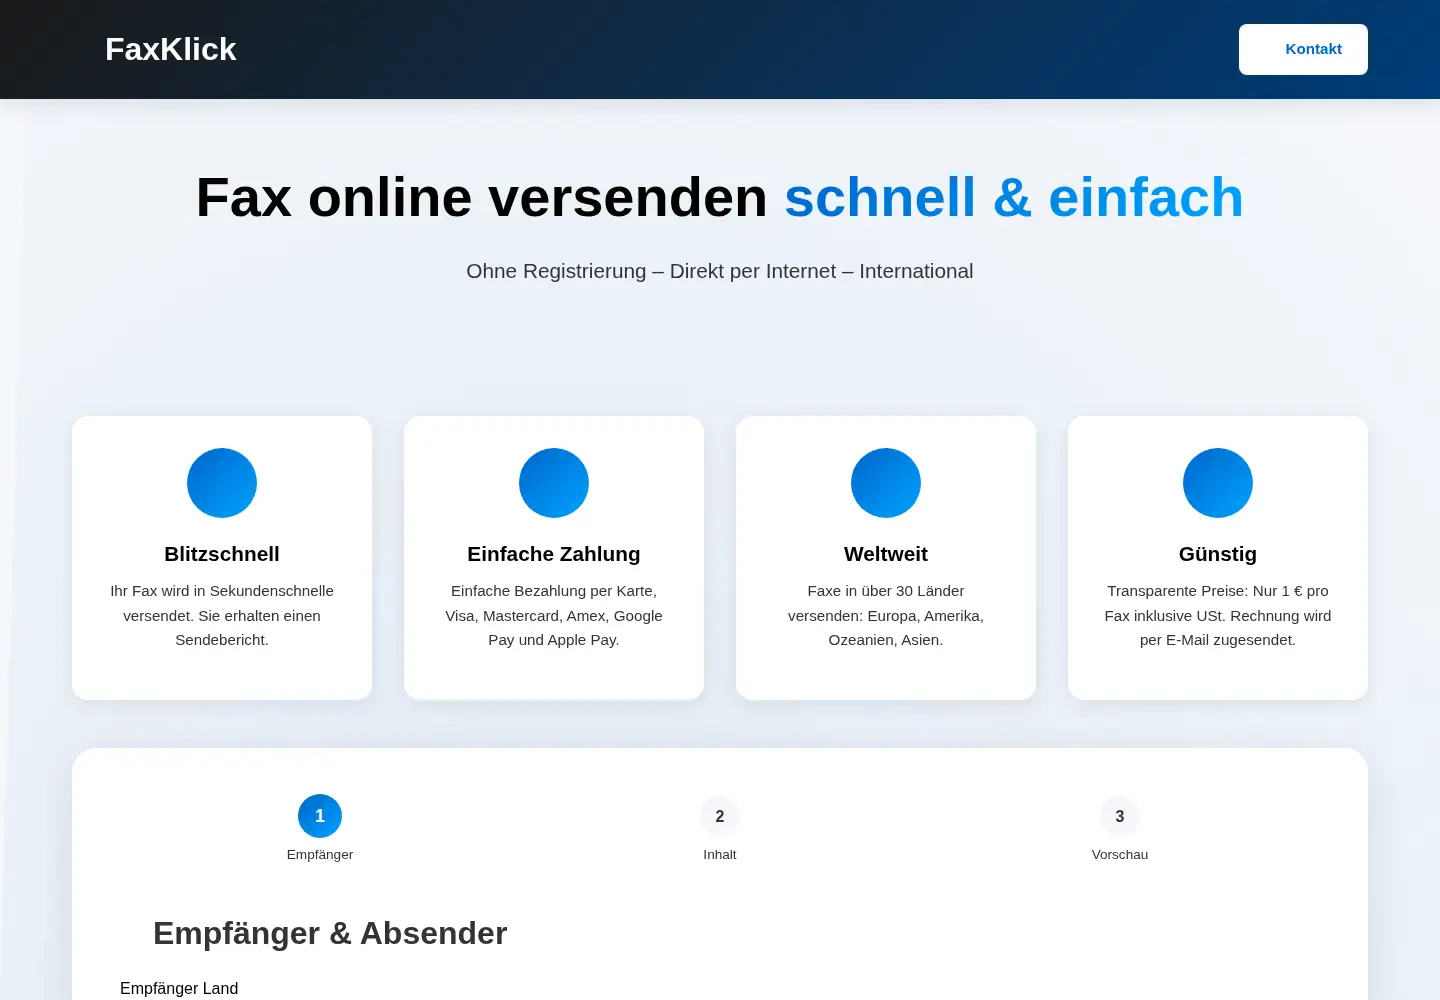Click the Einfache Zahlung card heading
Screen dimensions: 1440x1000
click(x=554, y=554)
